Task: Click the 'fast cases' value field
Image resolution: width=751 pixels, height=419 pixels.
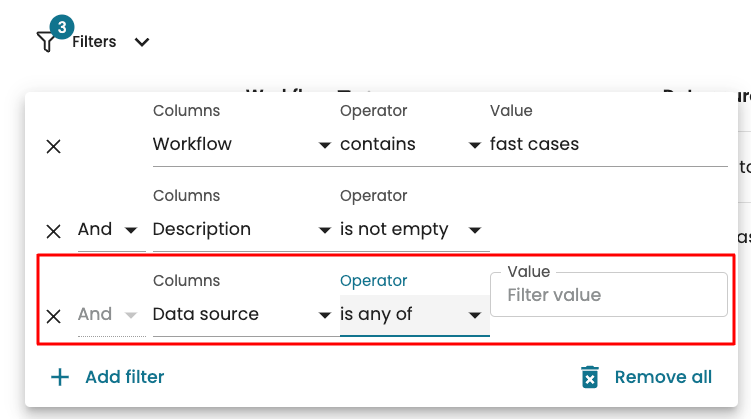Action: 606,145
